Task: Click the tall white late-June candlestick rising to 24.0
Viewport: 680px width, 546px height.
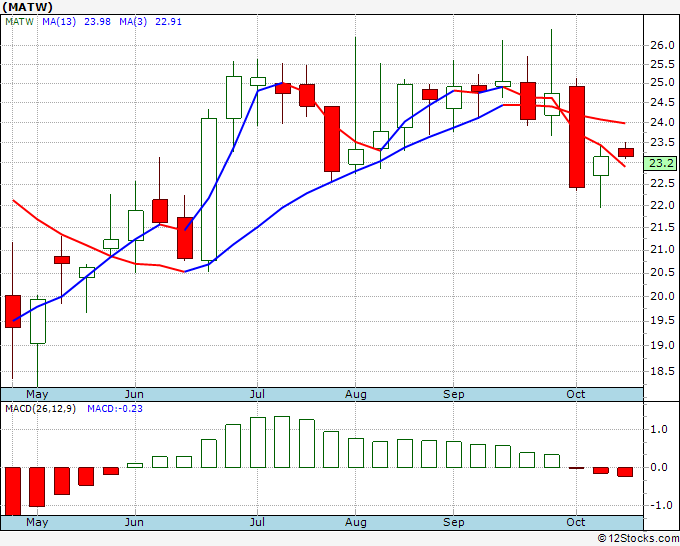Action: tap(209, 189)
